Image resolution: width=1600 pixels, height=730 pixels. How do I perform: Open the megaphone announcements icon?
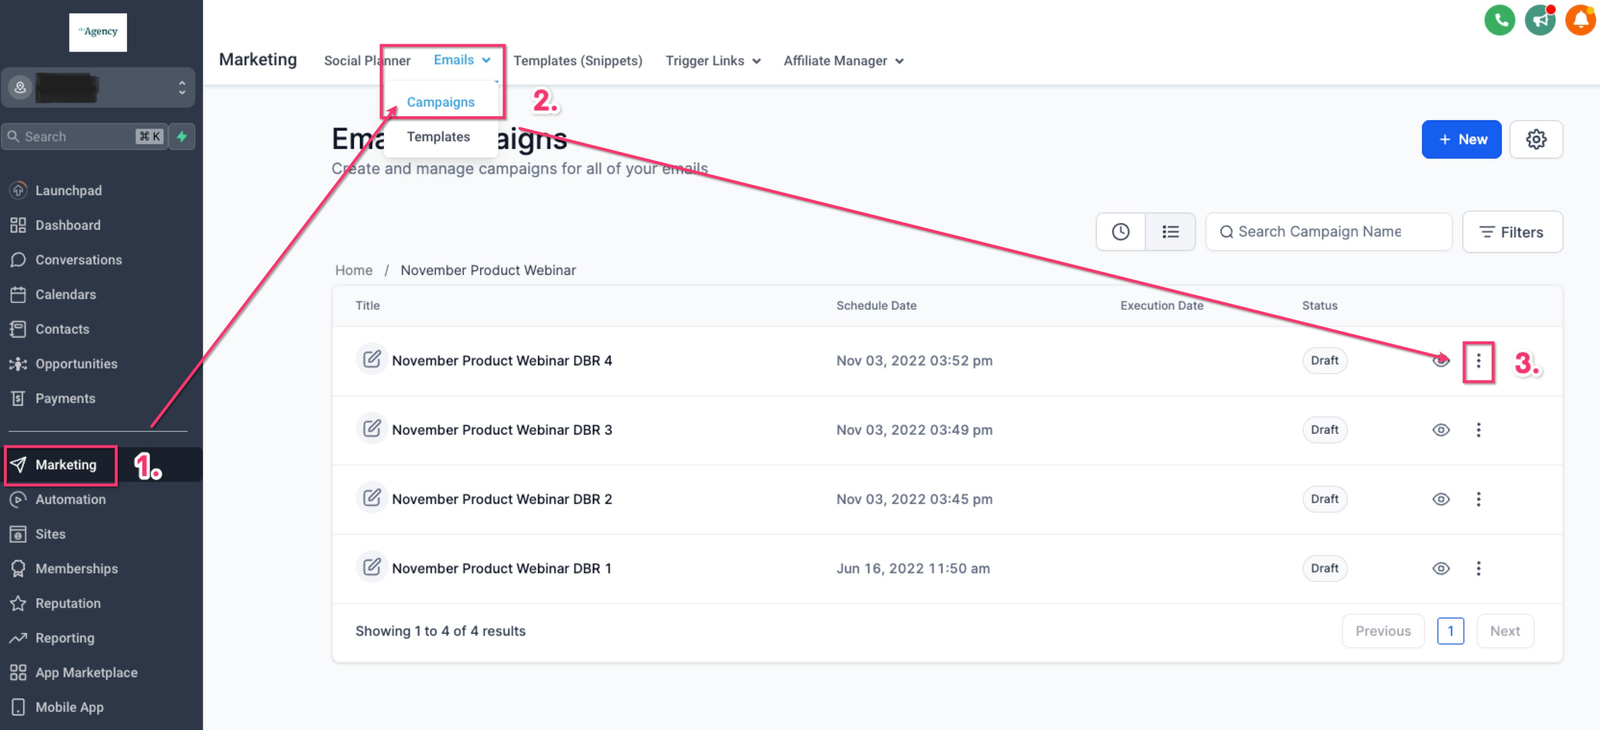coord(1540,20)
